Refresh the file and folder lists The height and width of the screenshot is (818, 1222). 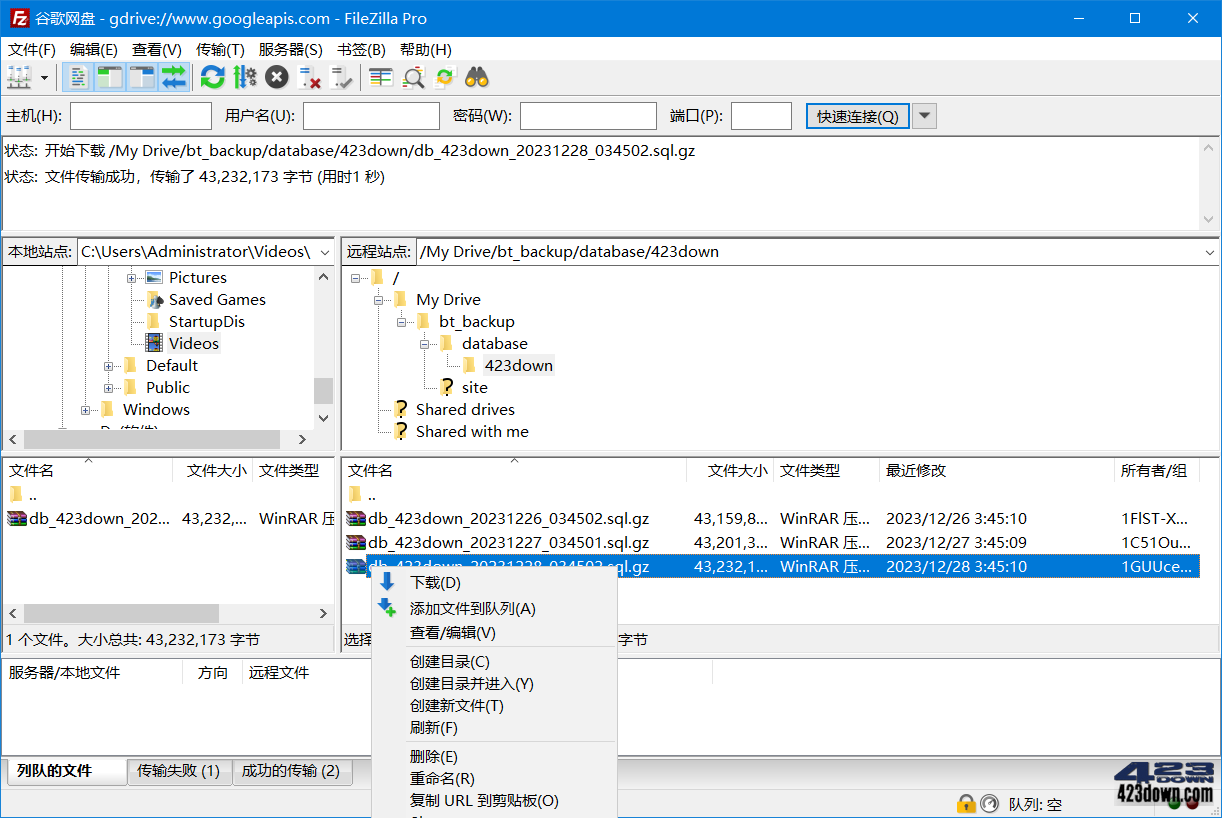[x=212, y=77]
